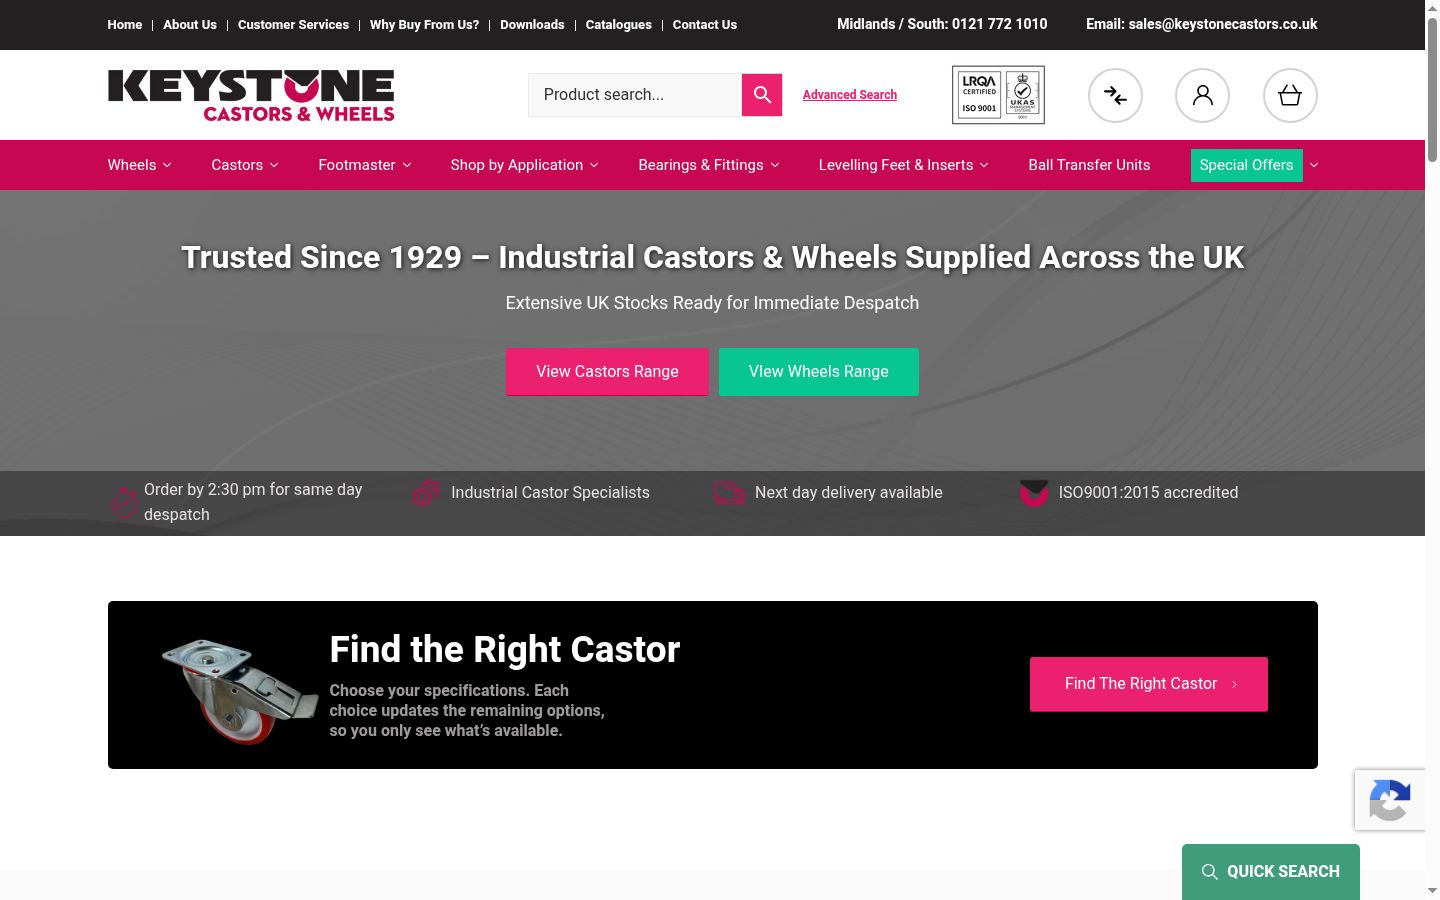The image size is (1440, 900).
Task: Expand the Footmaster menu
Action: 364,165
